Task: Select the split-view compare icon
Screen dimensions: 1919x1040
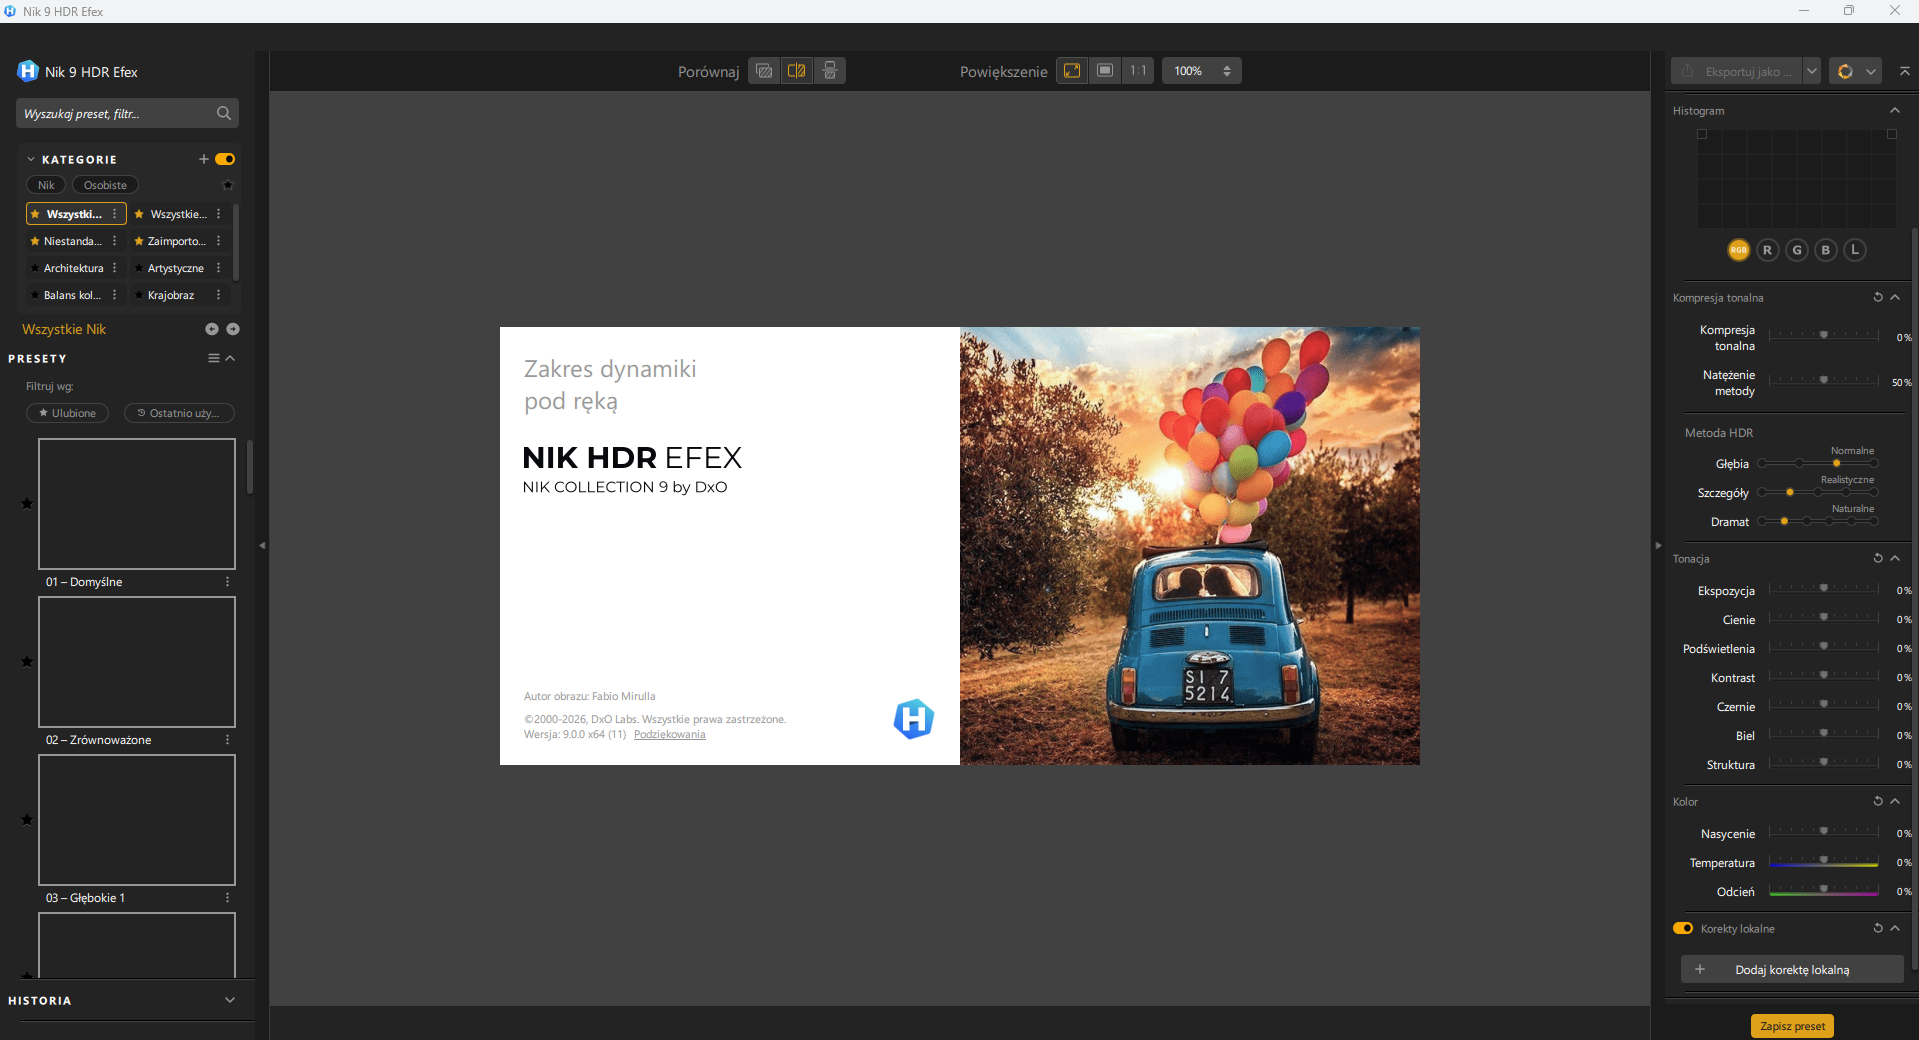Action: 797,71
